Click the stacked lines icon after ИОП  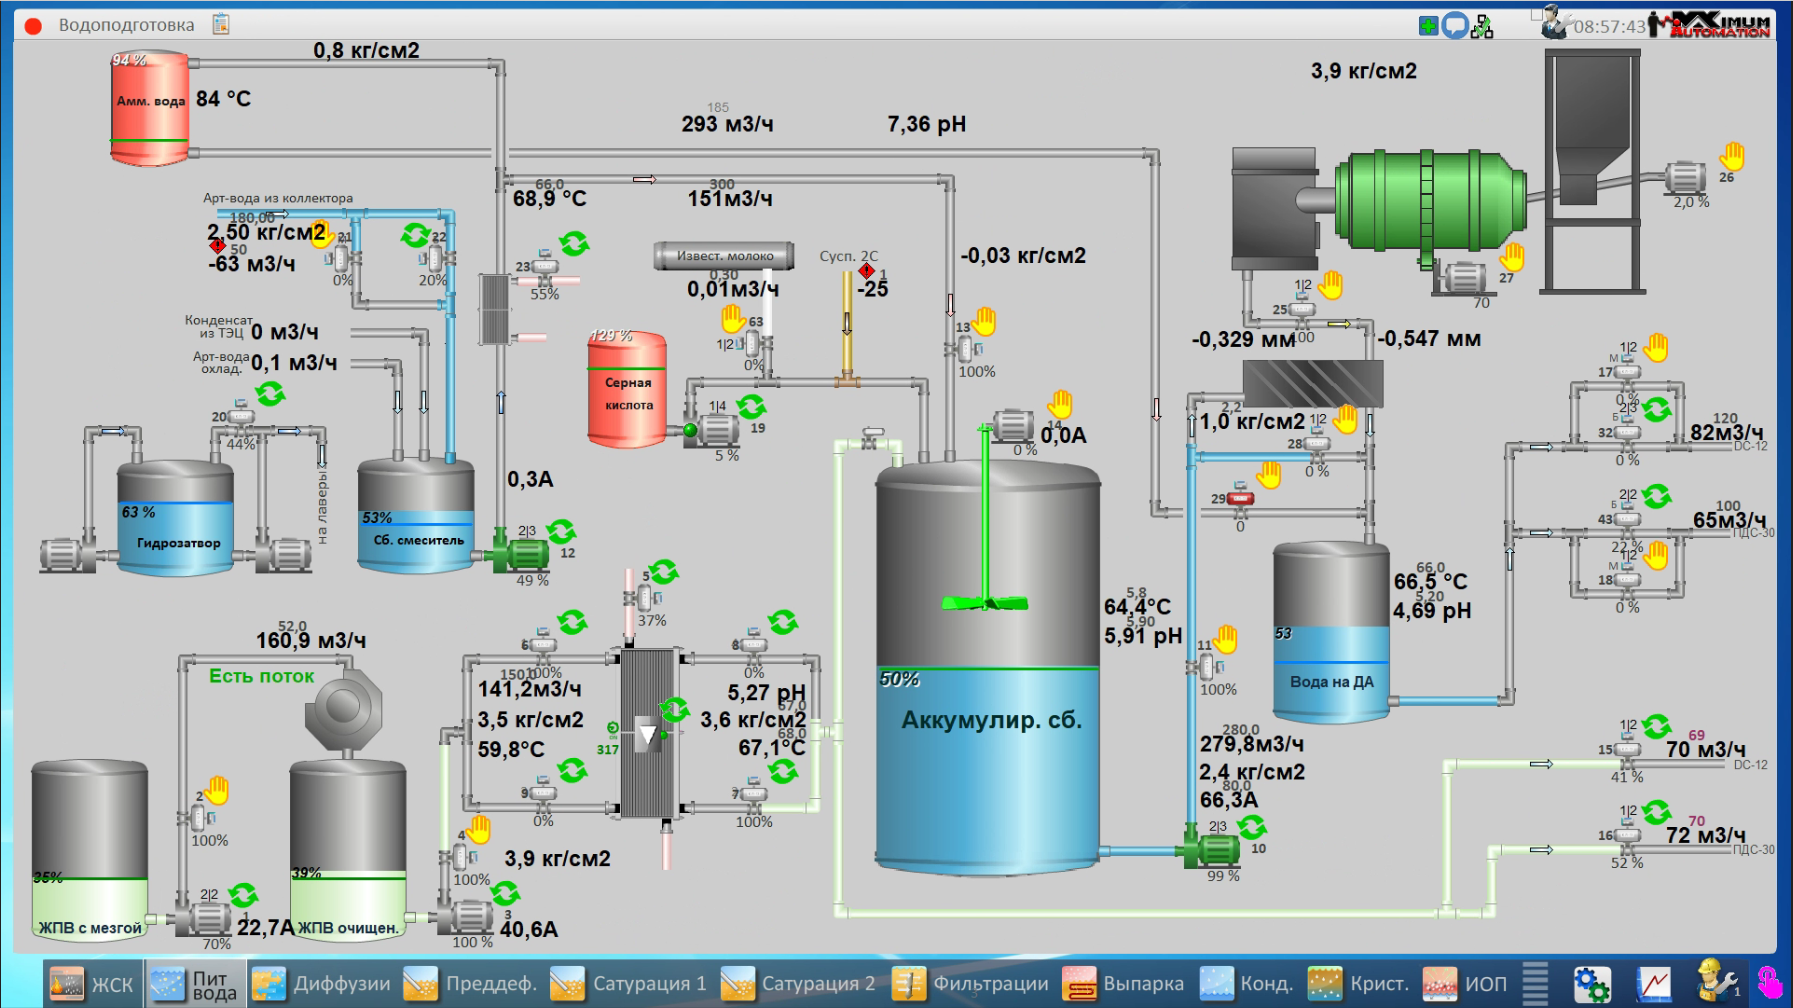coord(1535,984)
